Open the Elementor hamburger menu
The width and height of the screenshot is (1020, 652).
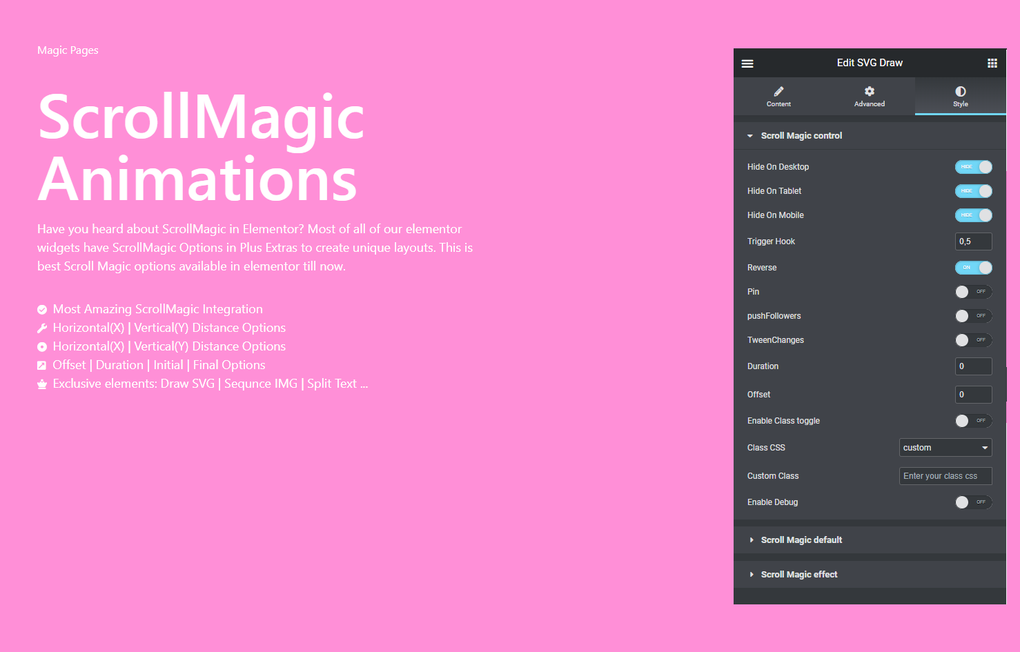[747, 62]
